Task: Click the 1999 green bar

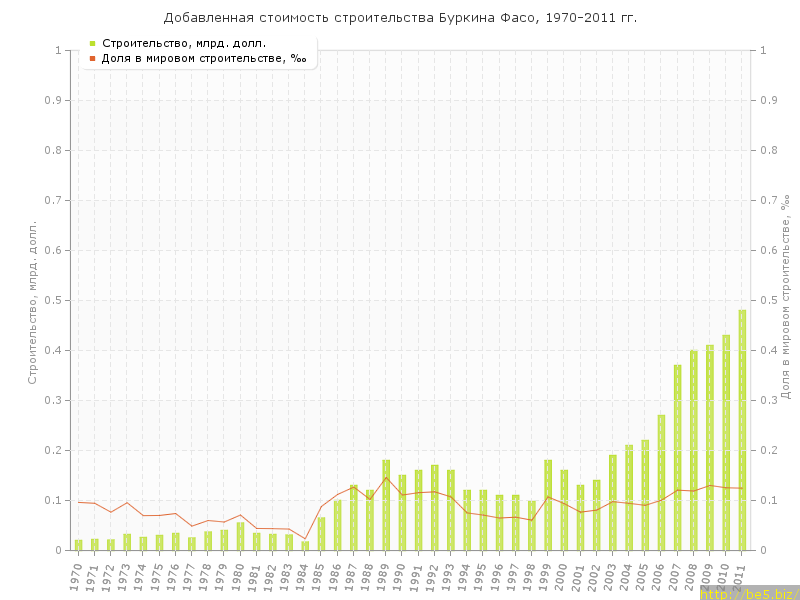Action: pyautogui.click(x=548, y=505)
